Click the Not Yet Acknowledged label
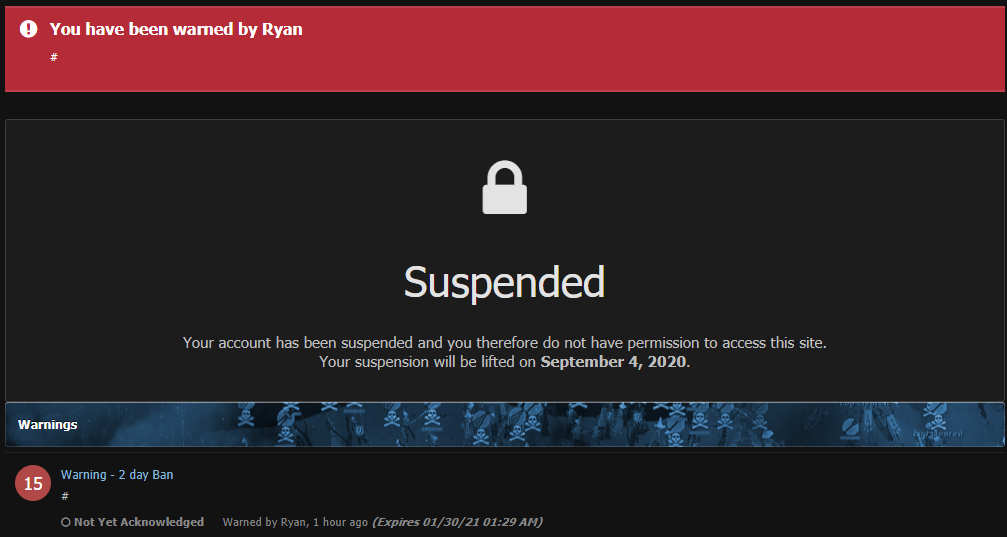The height and width of the screenshot is (537, 1007). (x=139, y=522)
